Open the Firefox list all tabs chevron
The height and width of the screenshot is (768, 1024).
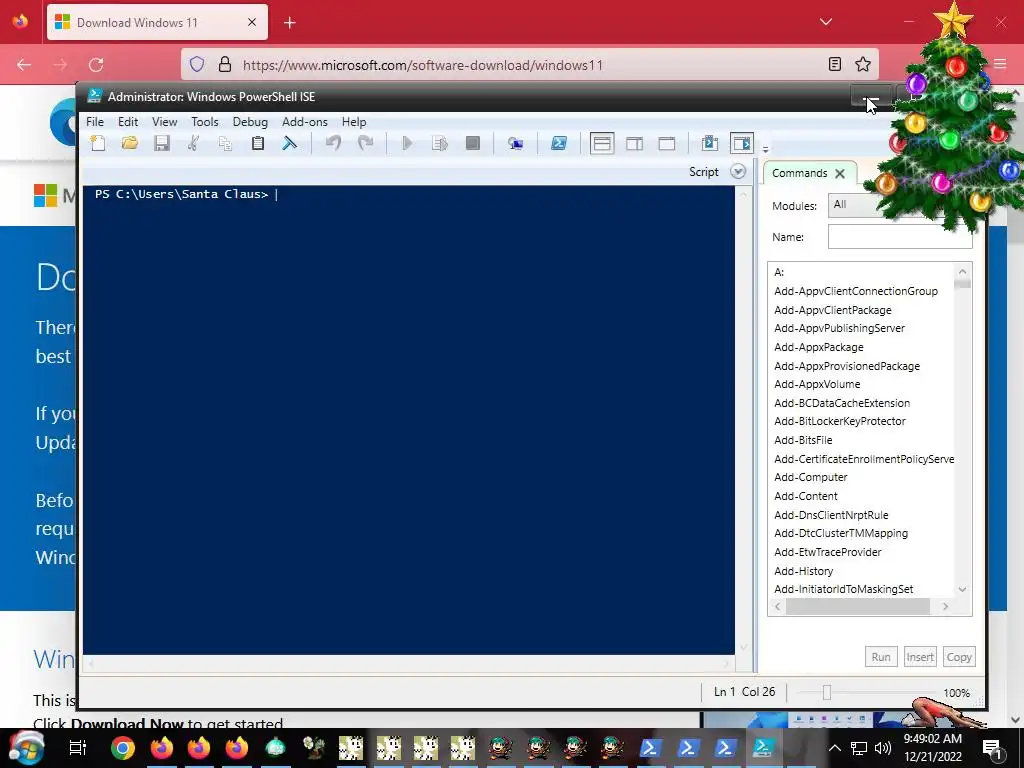pyautogui.click(x=826, y=22)
